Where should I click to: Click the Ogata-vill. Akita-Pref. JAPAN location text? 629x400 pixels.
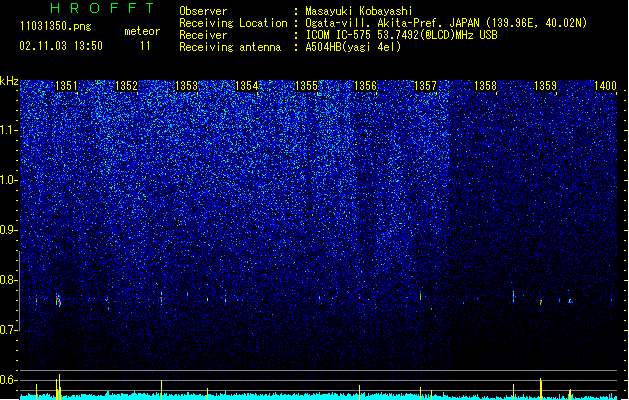[446, 23]
